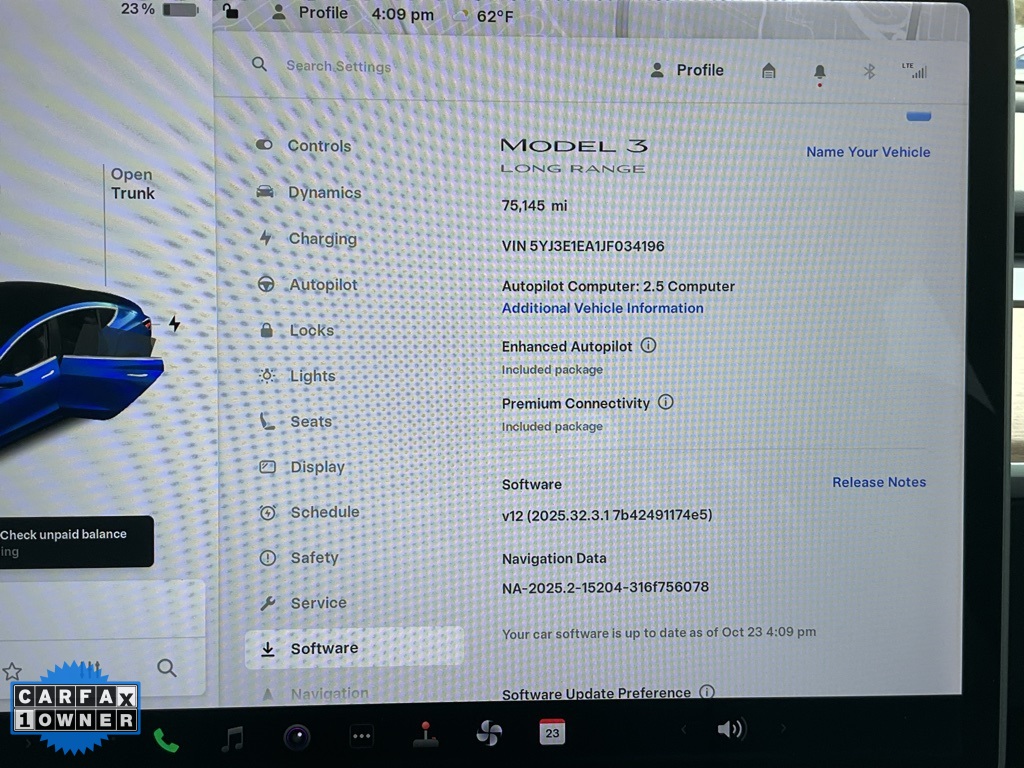Launch the dashcam camera app

click(x=297, y=737)
